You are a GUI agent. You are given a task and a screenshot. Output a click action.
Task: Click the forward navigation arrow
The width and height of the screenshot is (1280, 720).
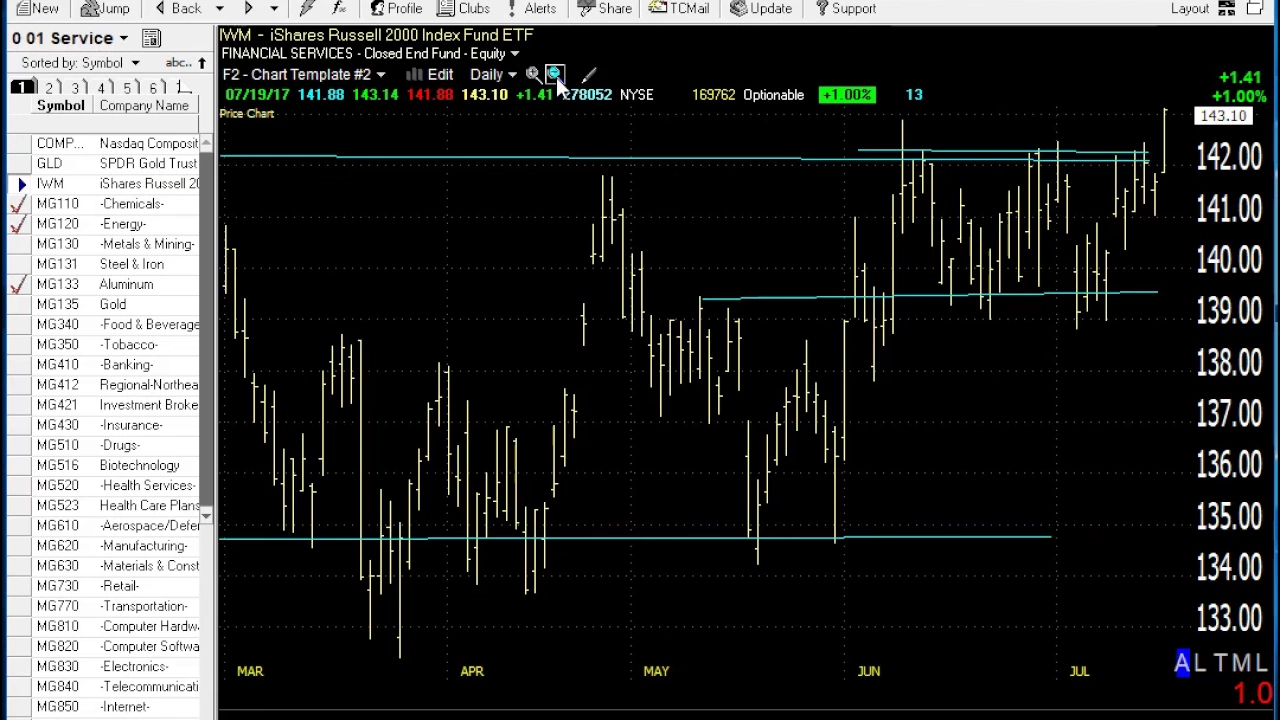248,9
